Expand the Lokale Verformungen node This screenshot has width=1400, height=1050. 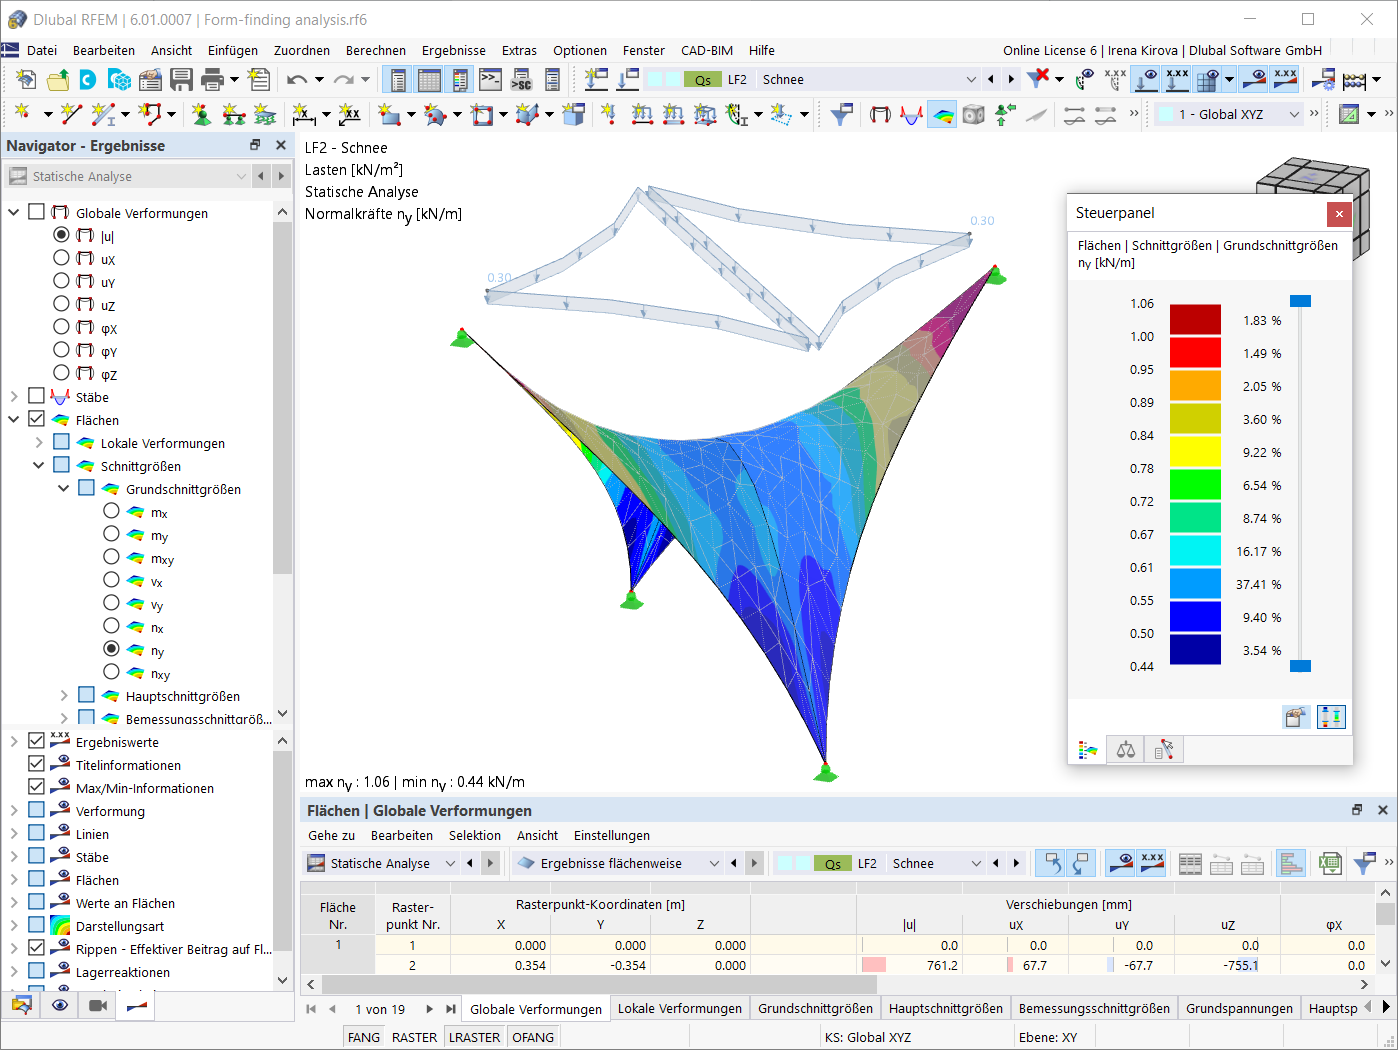point(39,442)
